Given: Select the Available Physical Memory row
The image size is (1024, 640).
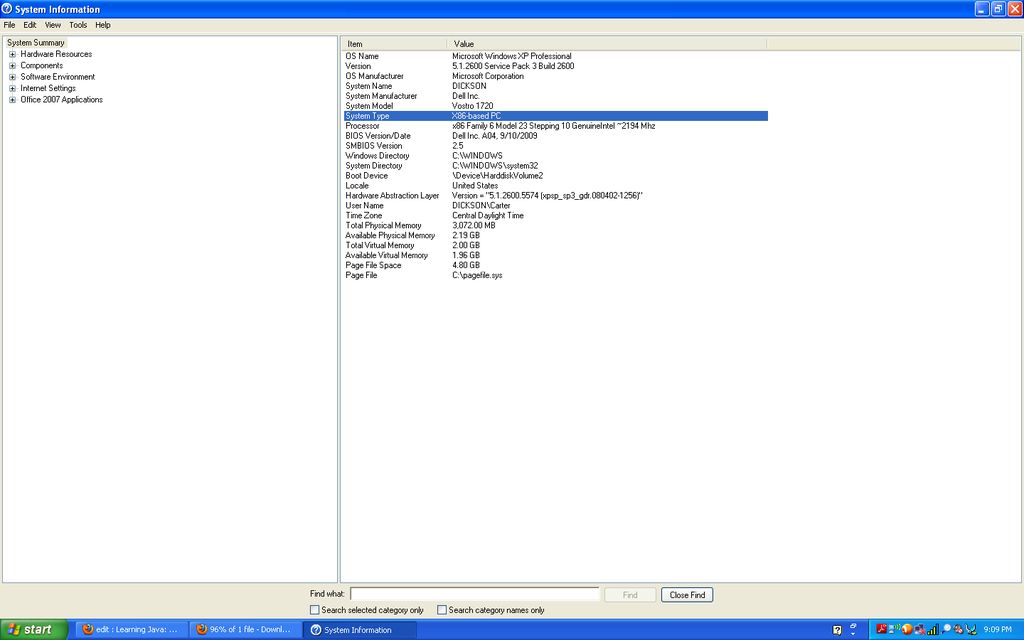Looking at the screenshot, I should click(x=556, y=235).
